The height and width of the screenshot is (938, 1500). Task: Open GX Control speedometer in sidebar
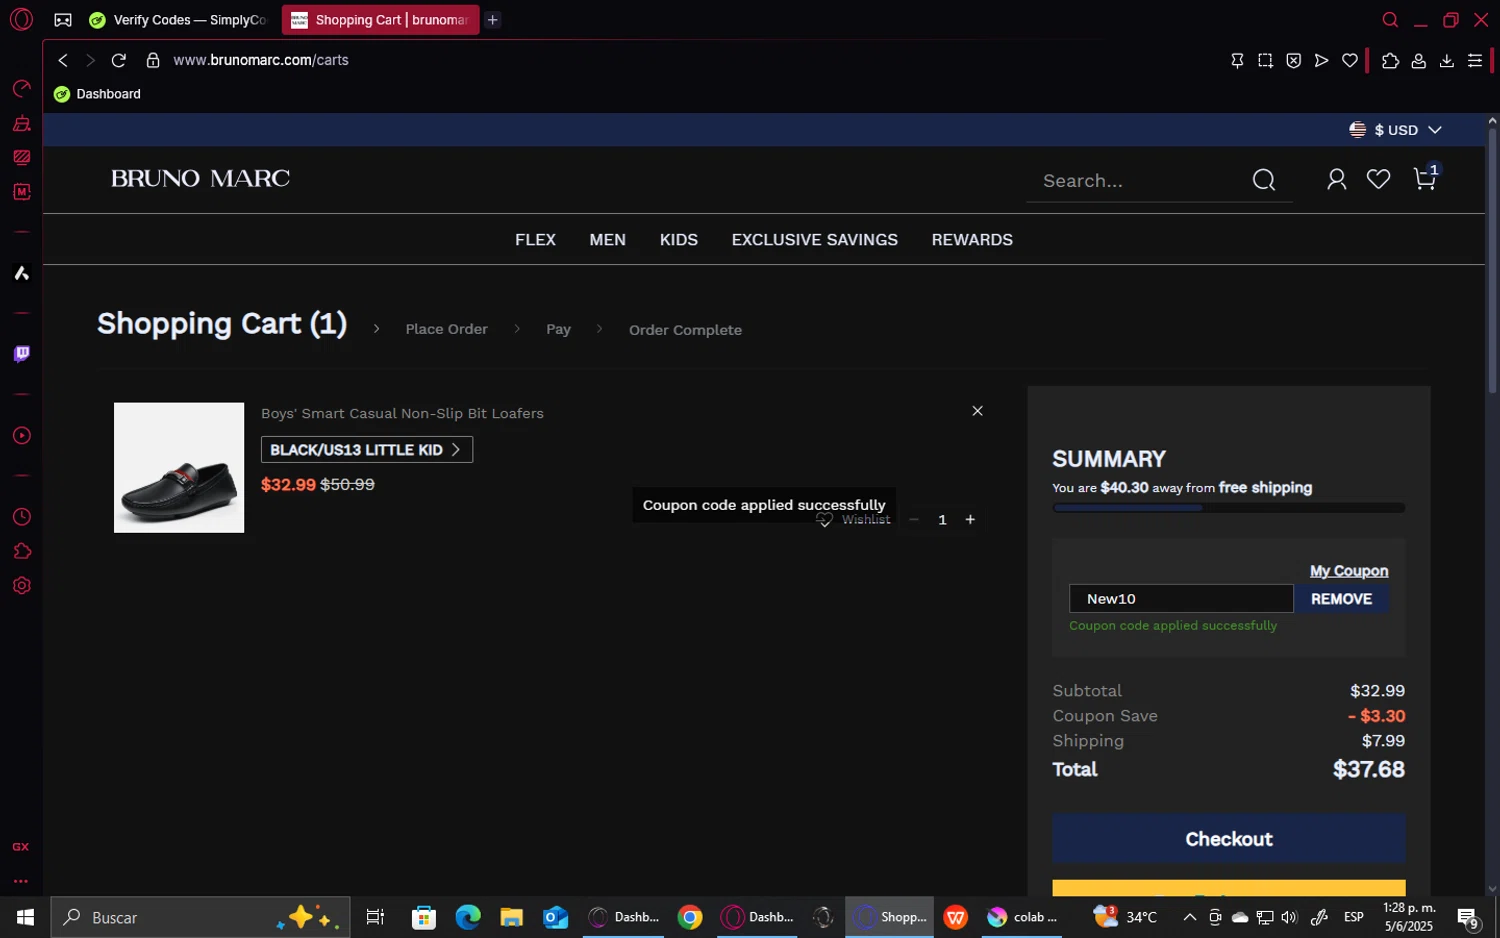click(21, 89)
